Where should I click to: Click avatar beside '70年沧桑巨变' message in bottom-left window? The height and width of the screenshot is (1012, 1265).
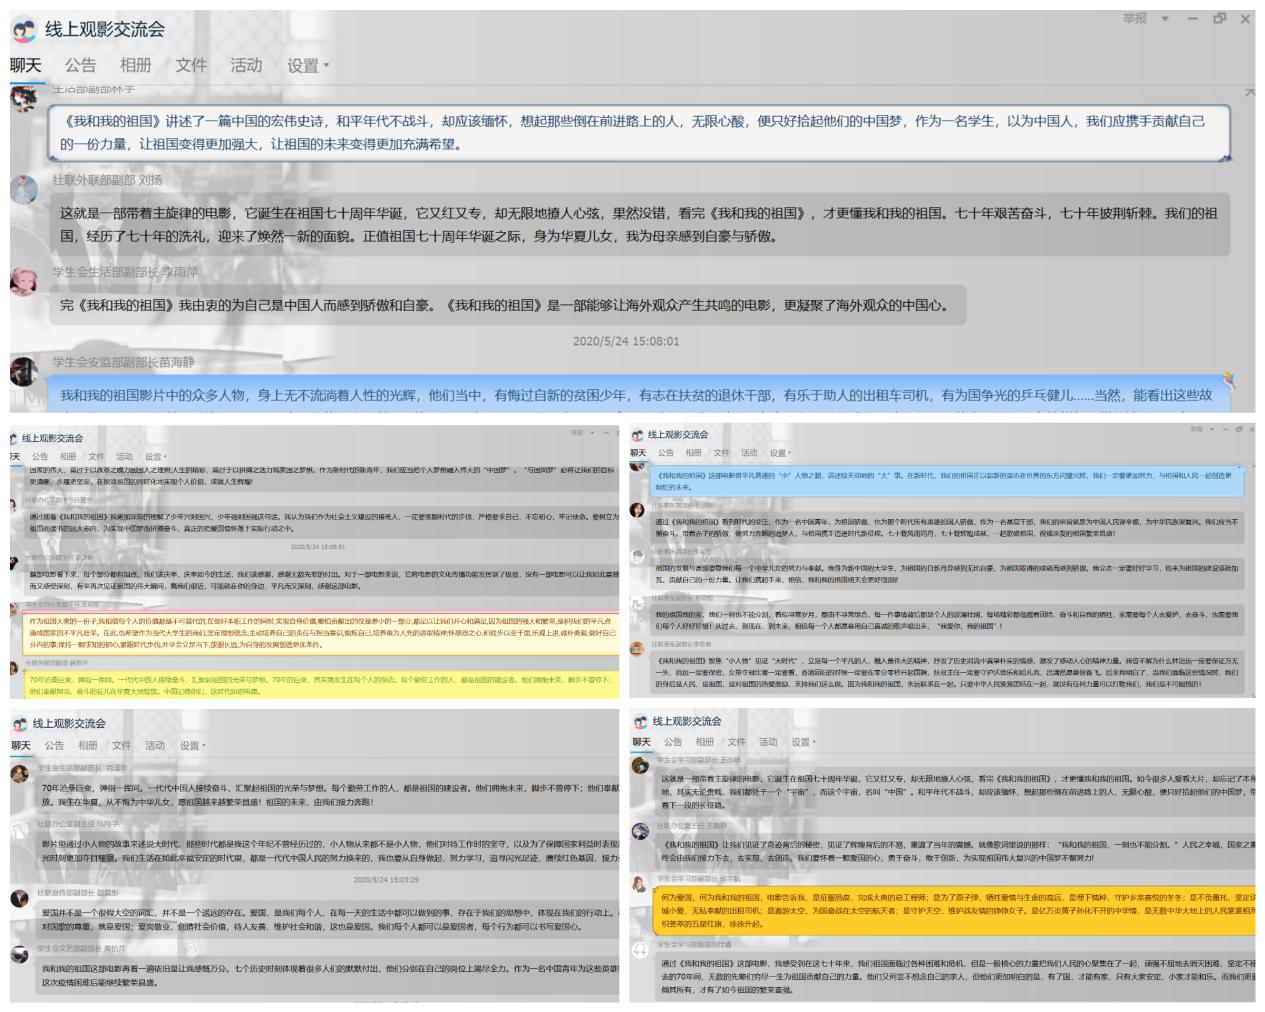(x=20, y=775)
